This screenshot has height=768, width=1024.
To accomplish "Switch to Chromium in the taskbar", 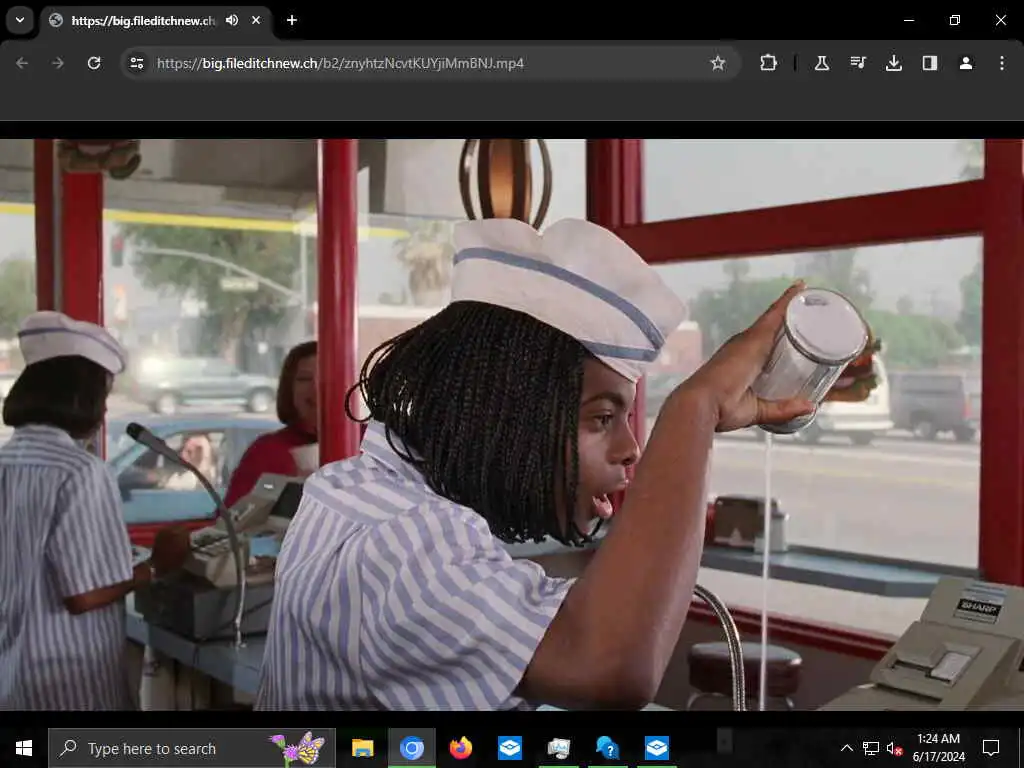I will (x=411, y=748).
